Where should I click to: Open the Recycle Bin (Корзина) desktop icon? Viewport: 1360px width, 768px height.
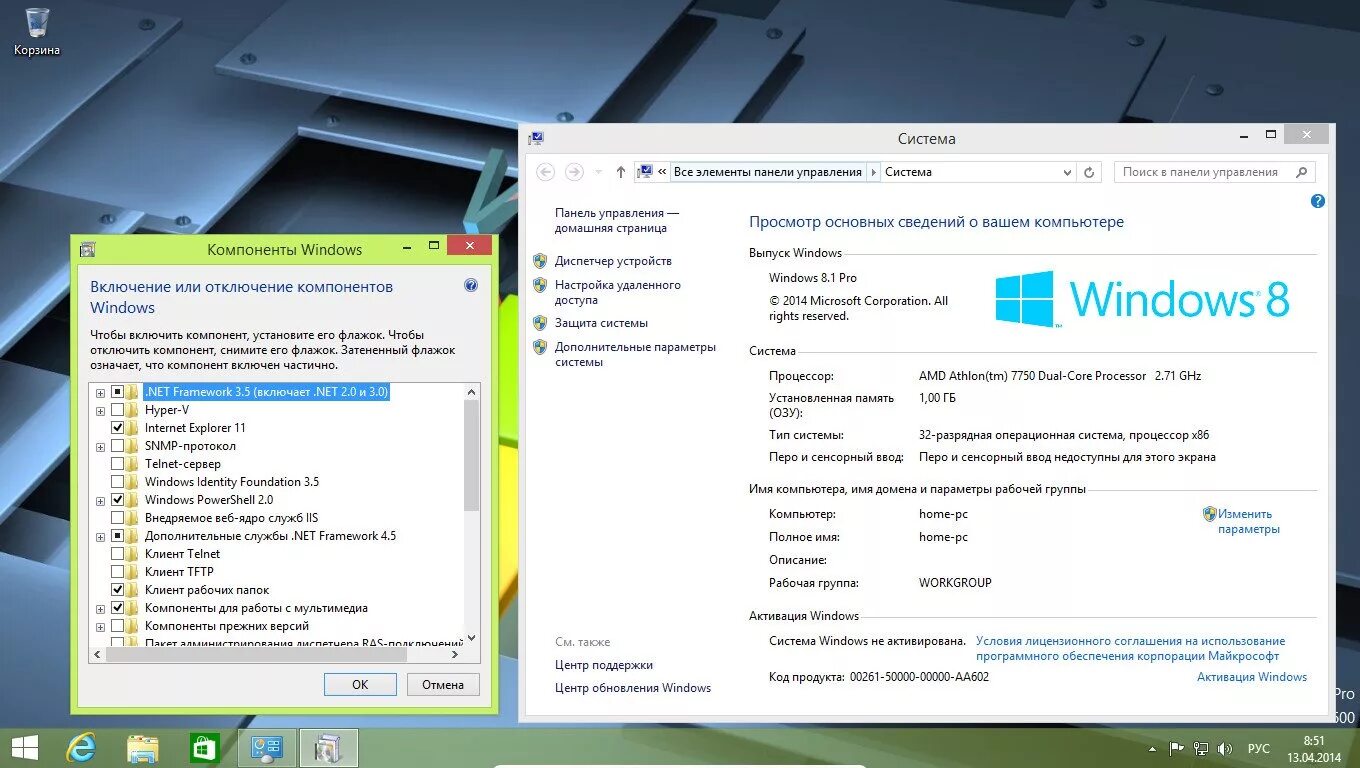pos(37,31)
